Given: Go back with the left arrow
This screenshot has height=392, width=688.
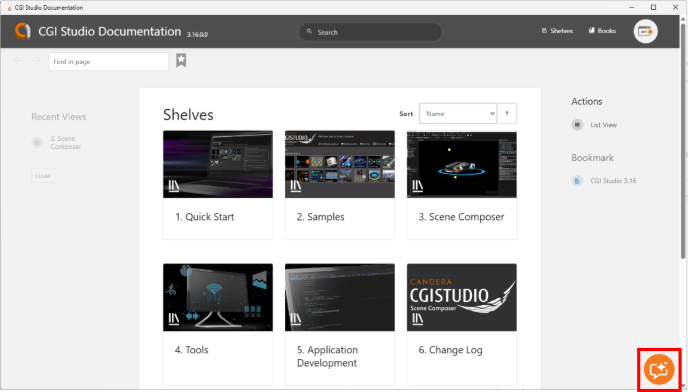Looking at the screenshot, I should click(x=18, y=61).
